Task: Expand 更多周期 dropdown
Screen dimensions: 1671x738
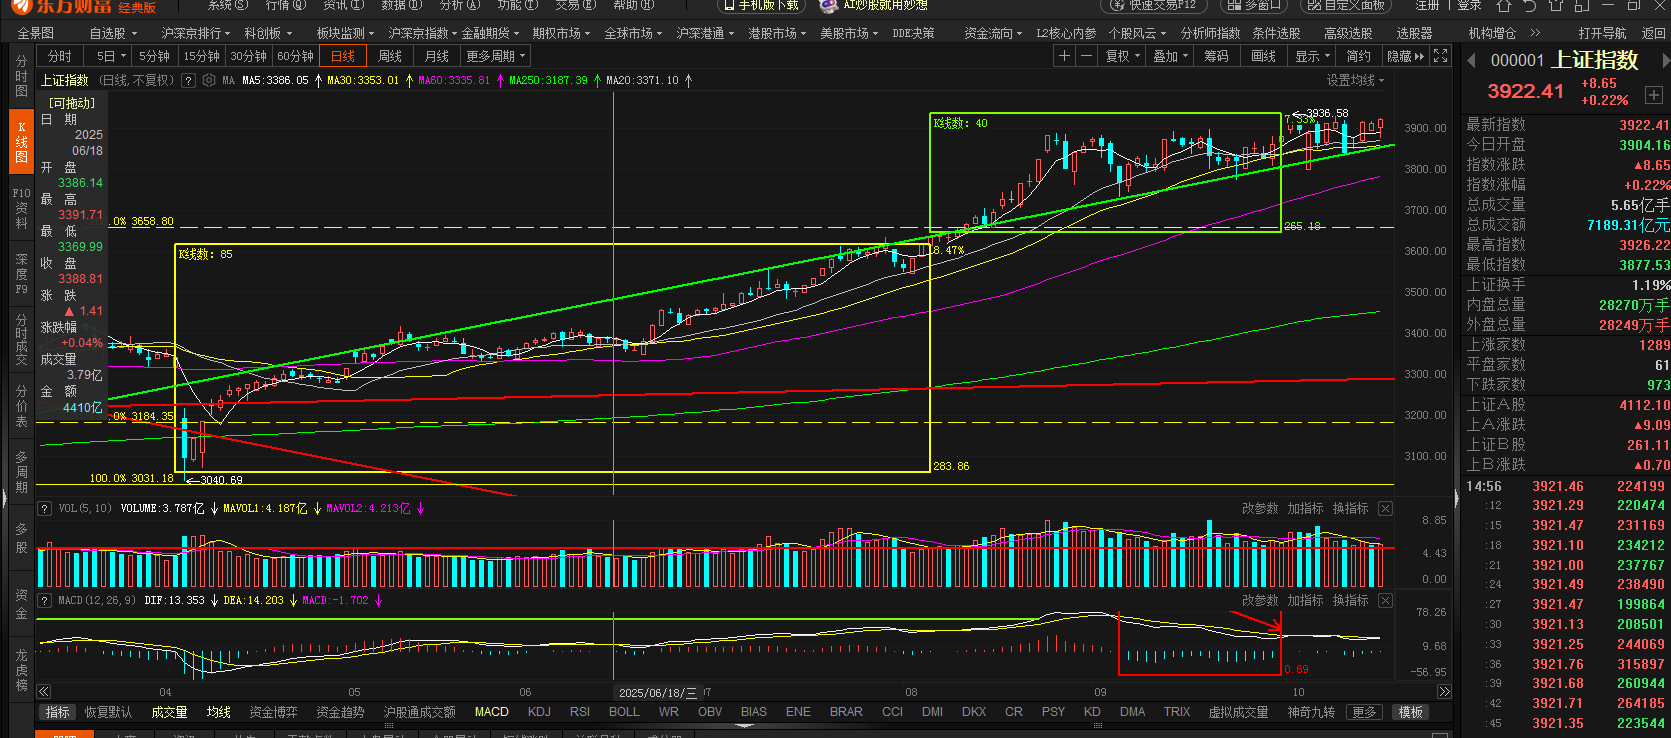Action: coord(496,56)
